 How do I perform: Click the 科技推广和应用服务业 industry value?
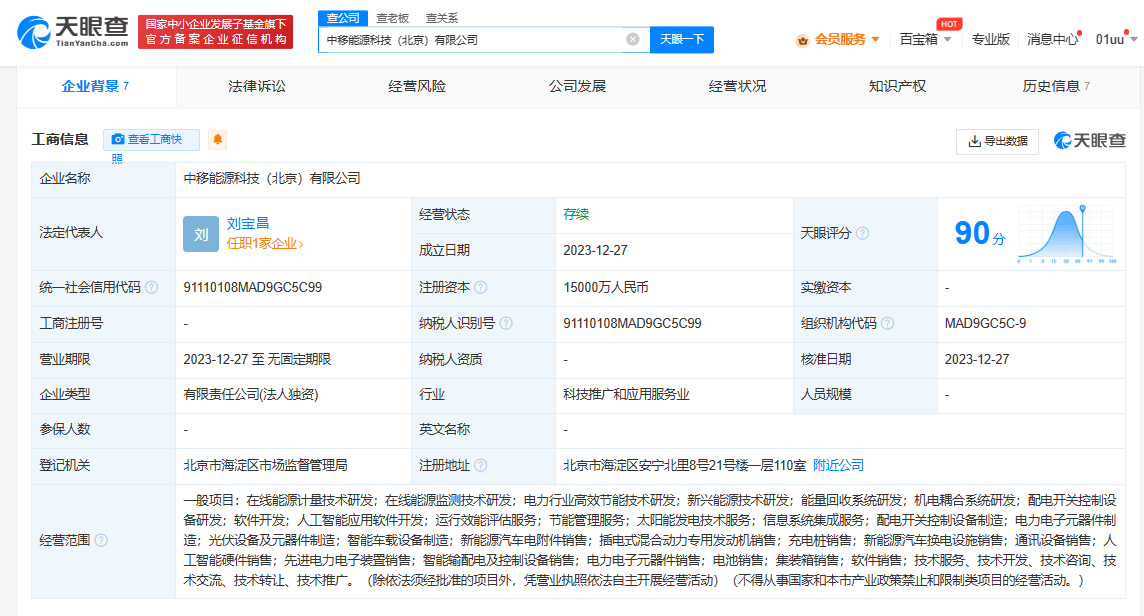tap(626, 395)
